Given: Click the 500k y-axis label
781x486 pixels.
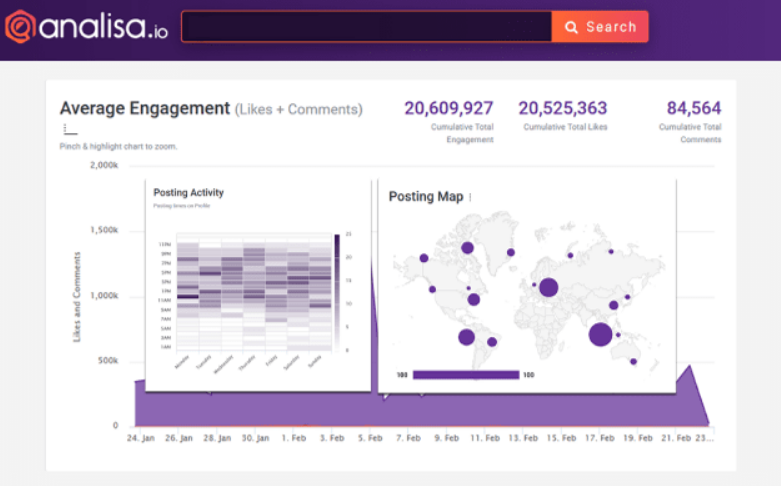Looking at the screenshot, I should pyautogui.click(x=108, y=361).
